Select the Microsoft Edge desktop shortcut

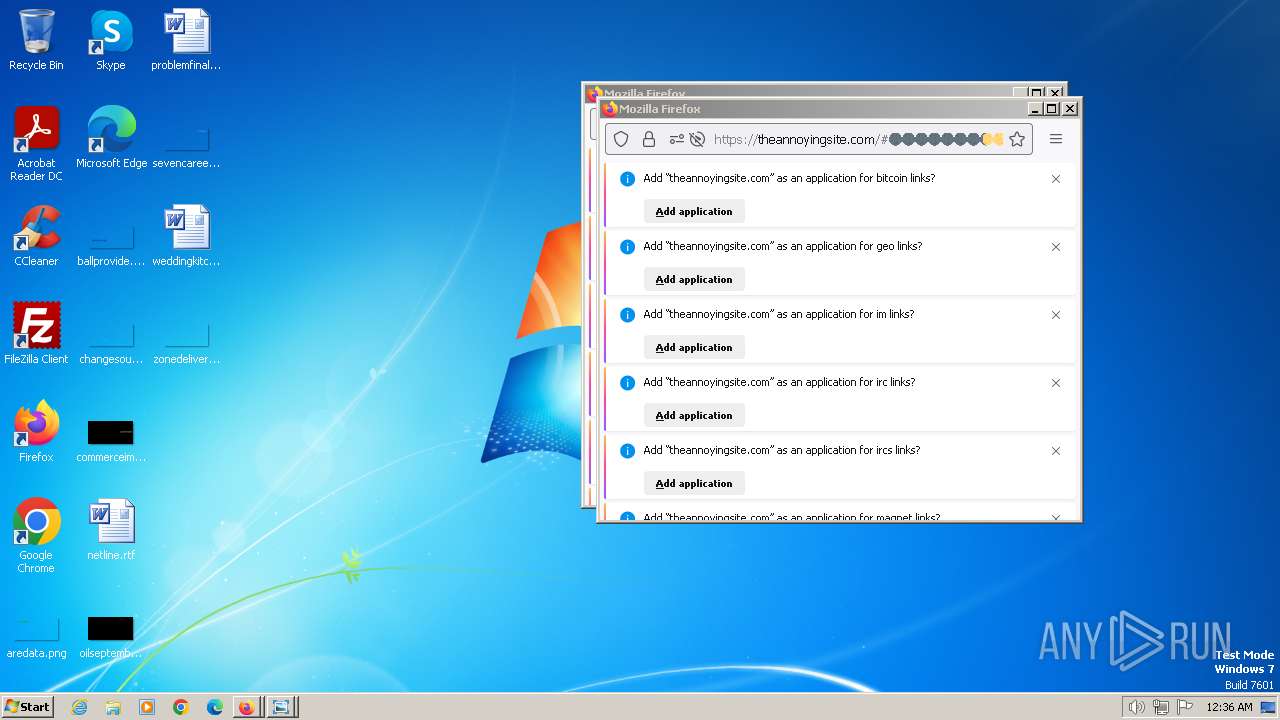coord(111,138)
